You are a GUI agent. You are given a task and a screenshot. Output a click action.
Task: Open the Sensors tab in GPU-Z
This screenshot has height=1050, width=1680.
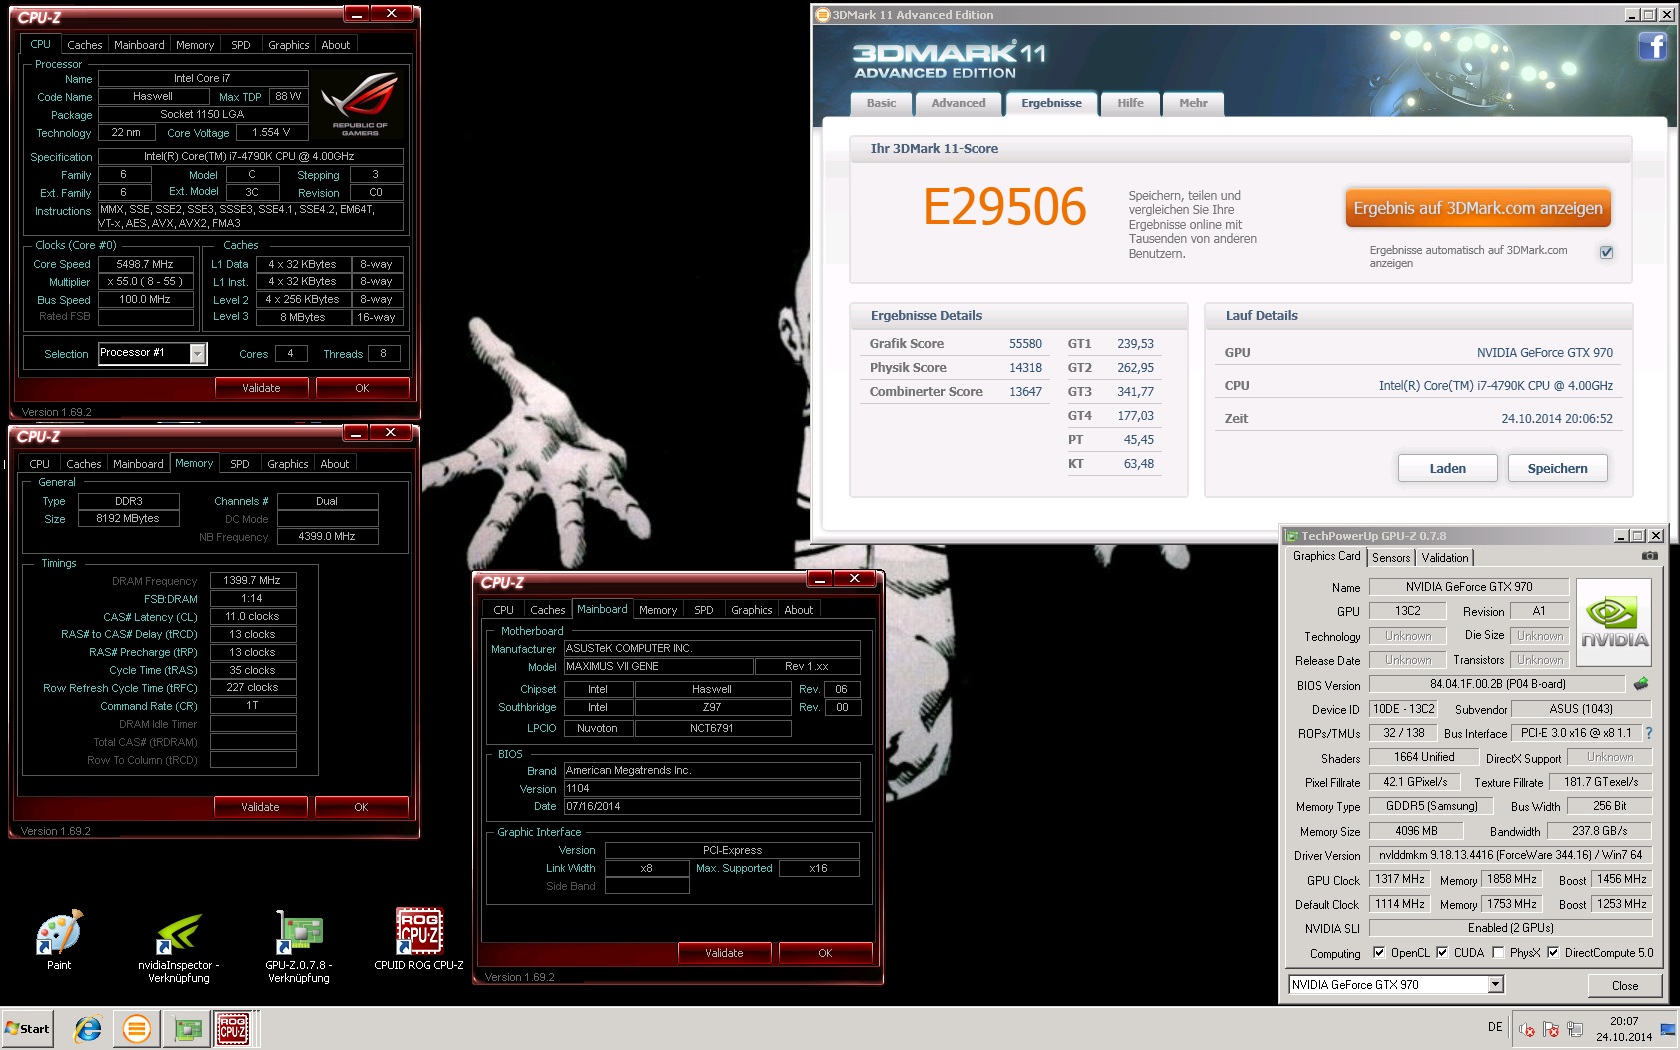coord(1391,558)
